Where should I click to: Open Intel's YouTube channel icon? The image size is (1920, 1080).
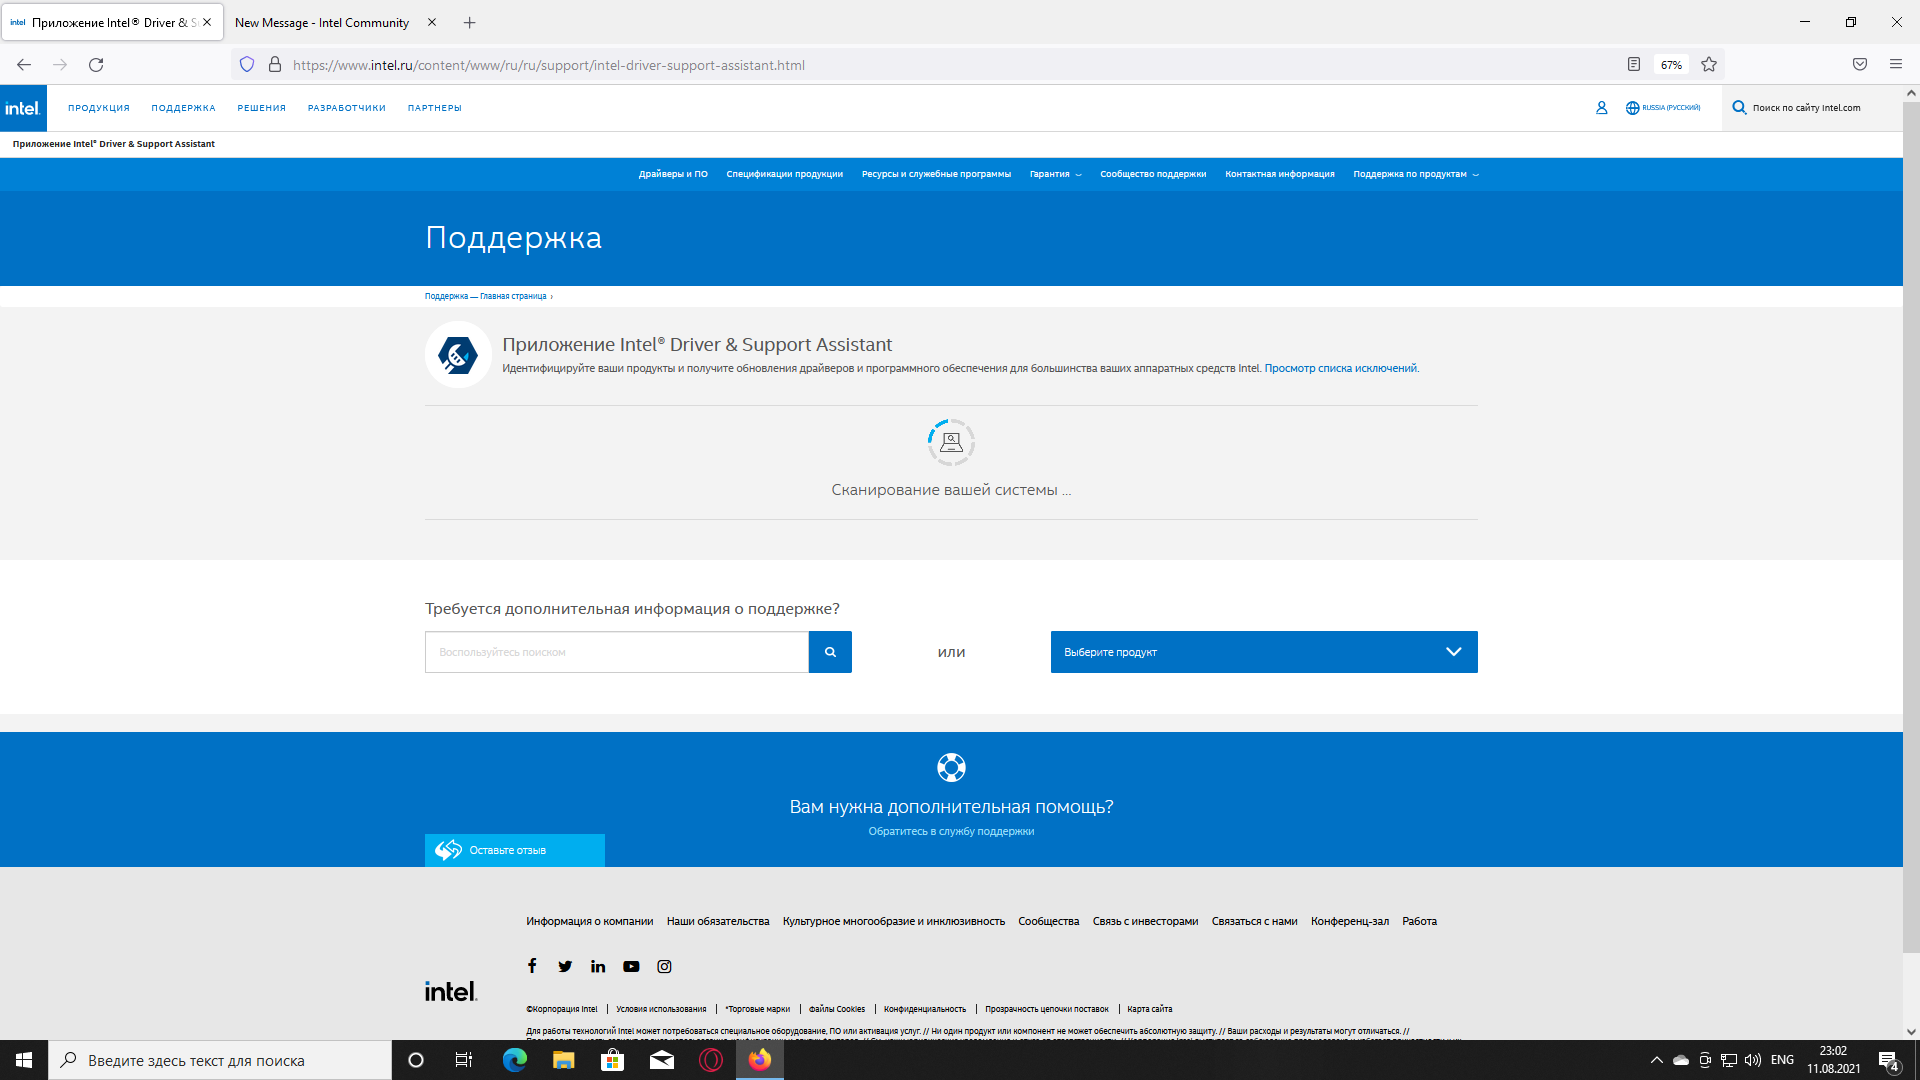[x=631, y=966]
